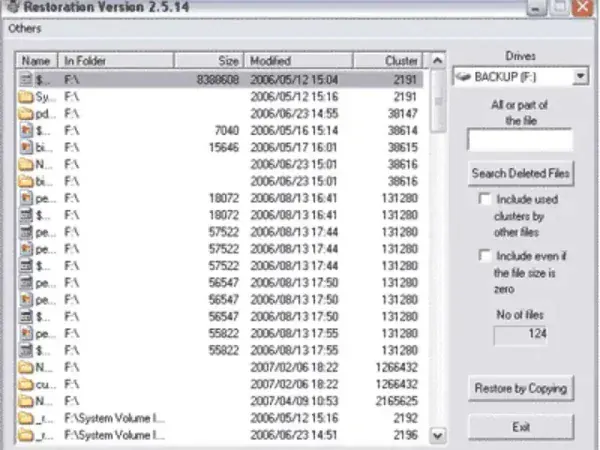
Task: Select the file icon sized 8388608
Action: tap(27, 78)
